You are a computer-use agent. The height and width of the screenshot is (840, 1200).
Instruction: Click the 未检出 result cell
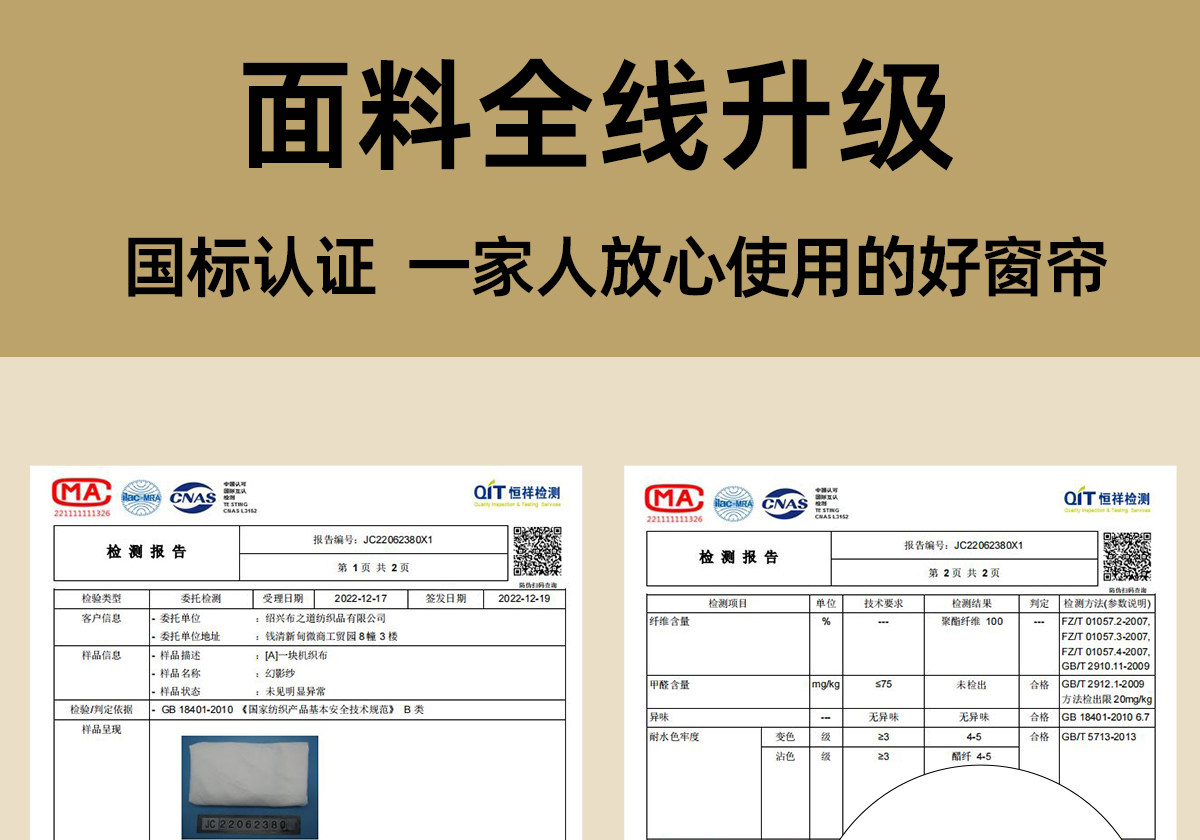pos(971,685)
